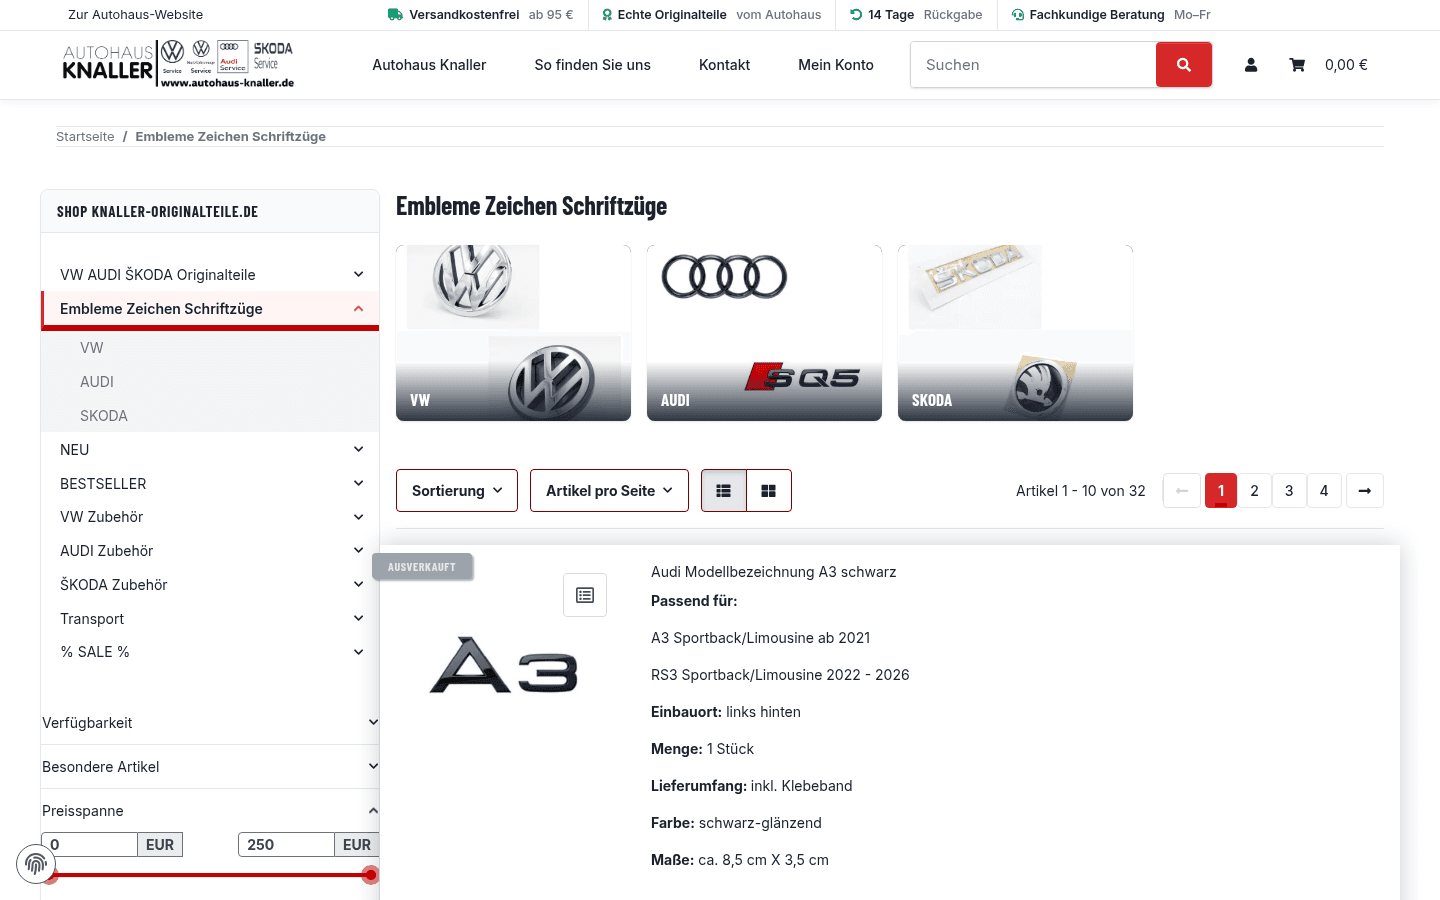Click the Versandkostenfrei truck icon
The image size is (1440, 900).
point(395,15)
